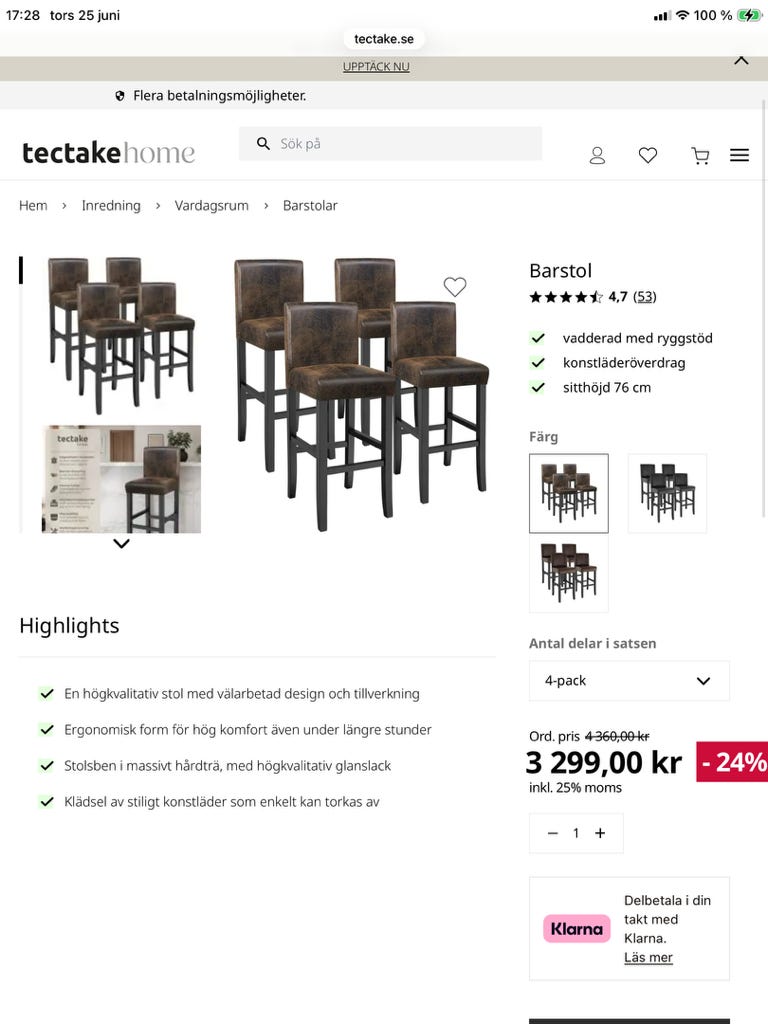The width and height of the screenshot is (768, 1024).
Task: Collapse the top banner with up chevron
Action: tap(741, 61)
